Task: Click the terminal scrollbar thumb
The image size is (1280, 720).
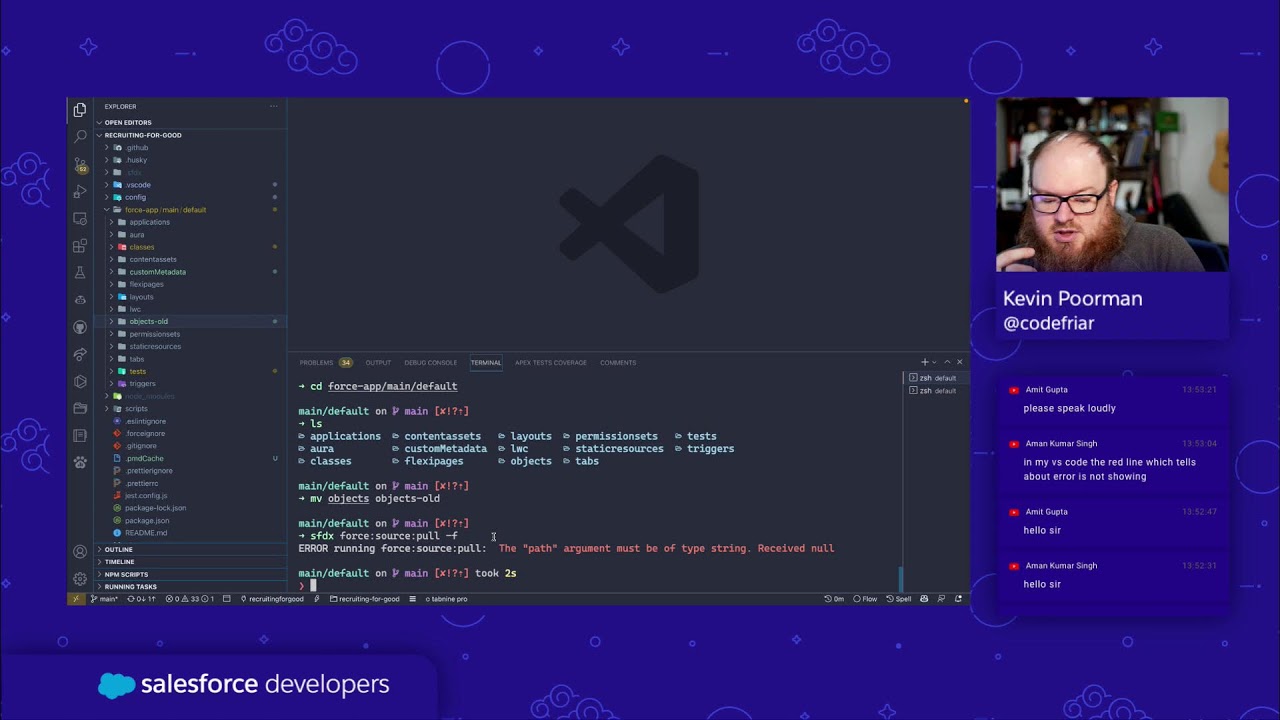Action: pyautogui.click(x=900, y=579)
